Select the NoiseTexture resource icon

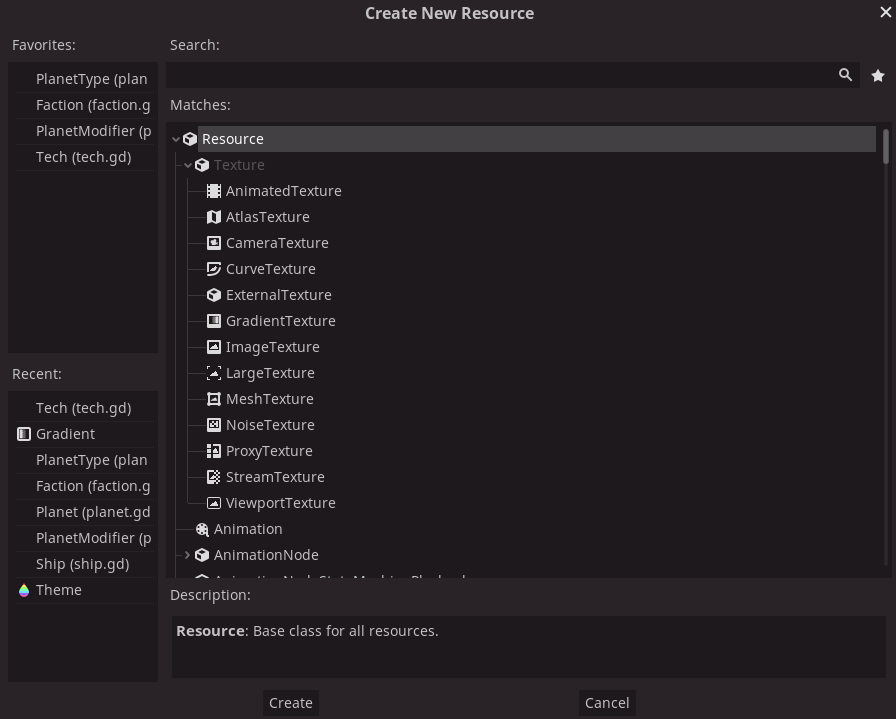click(213, 424)
